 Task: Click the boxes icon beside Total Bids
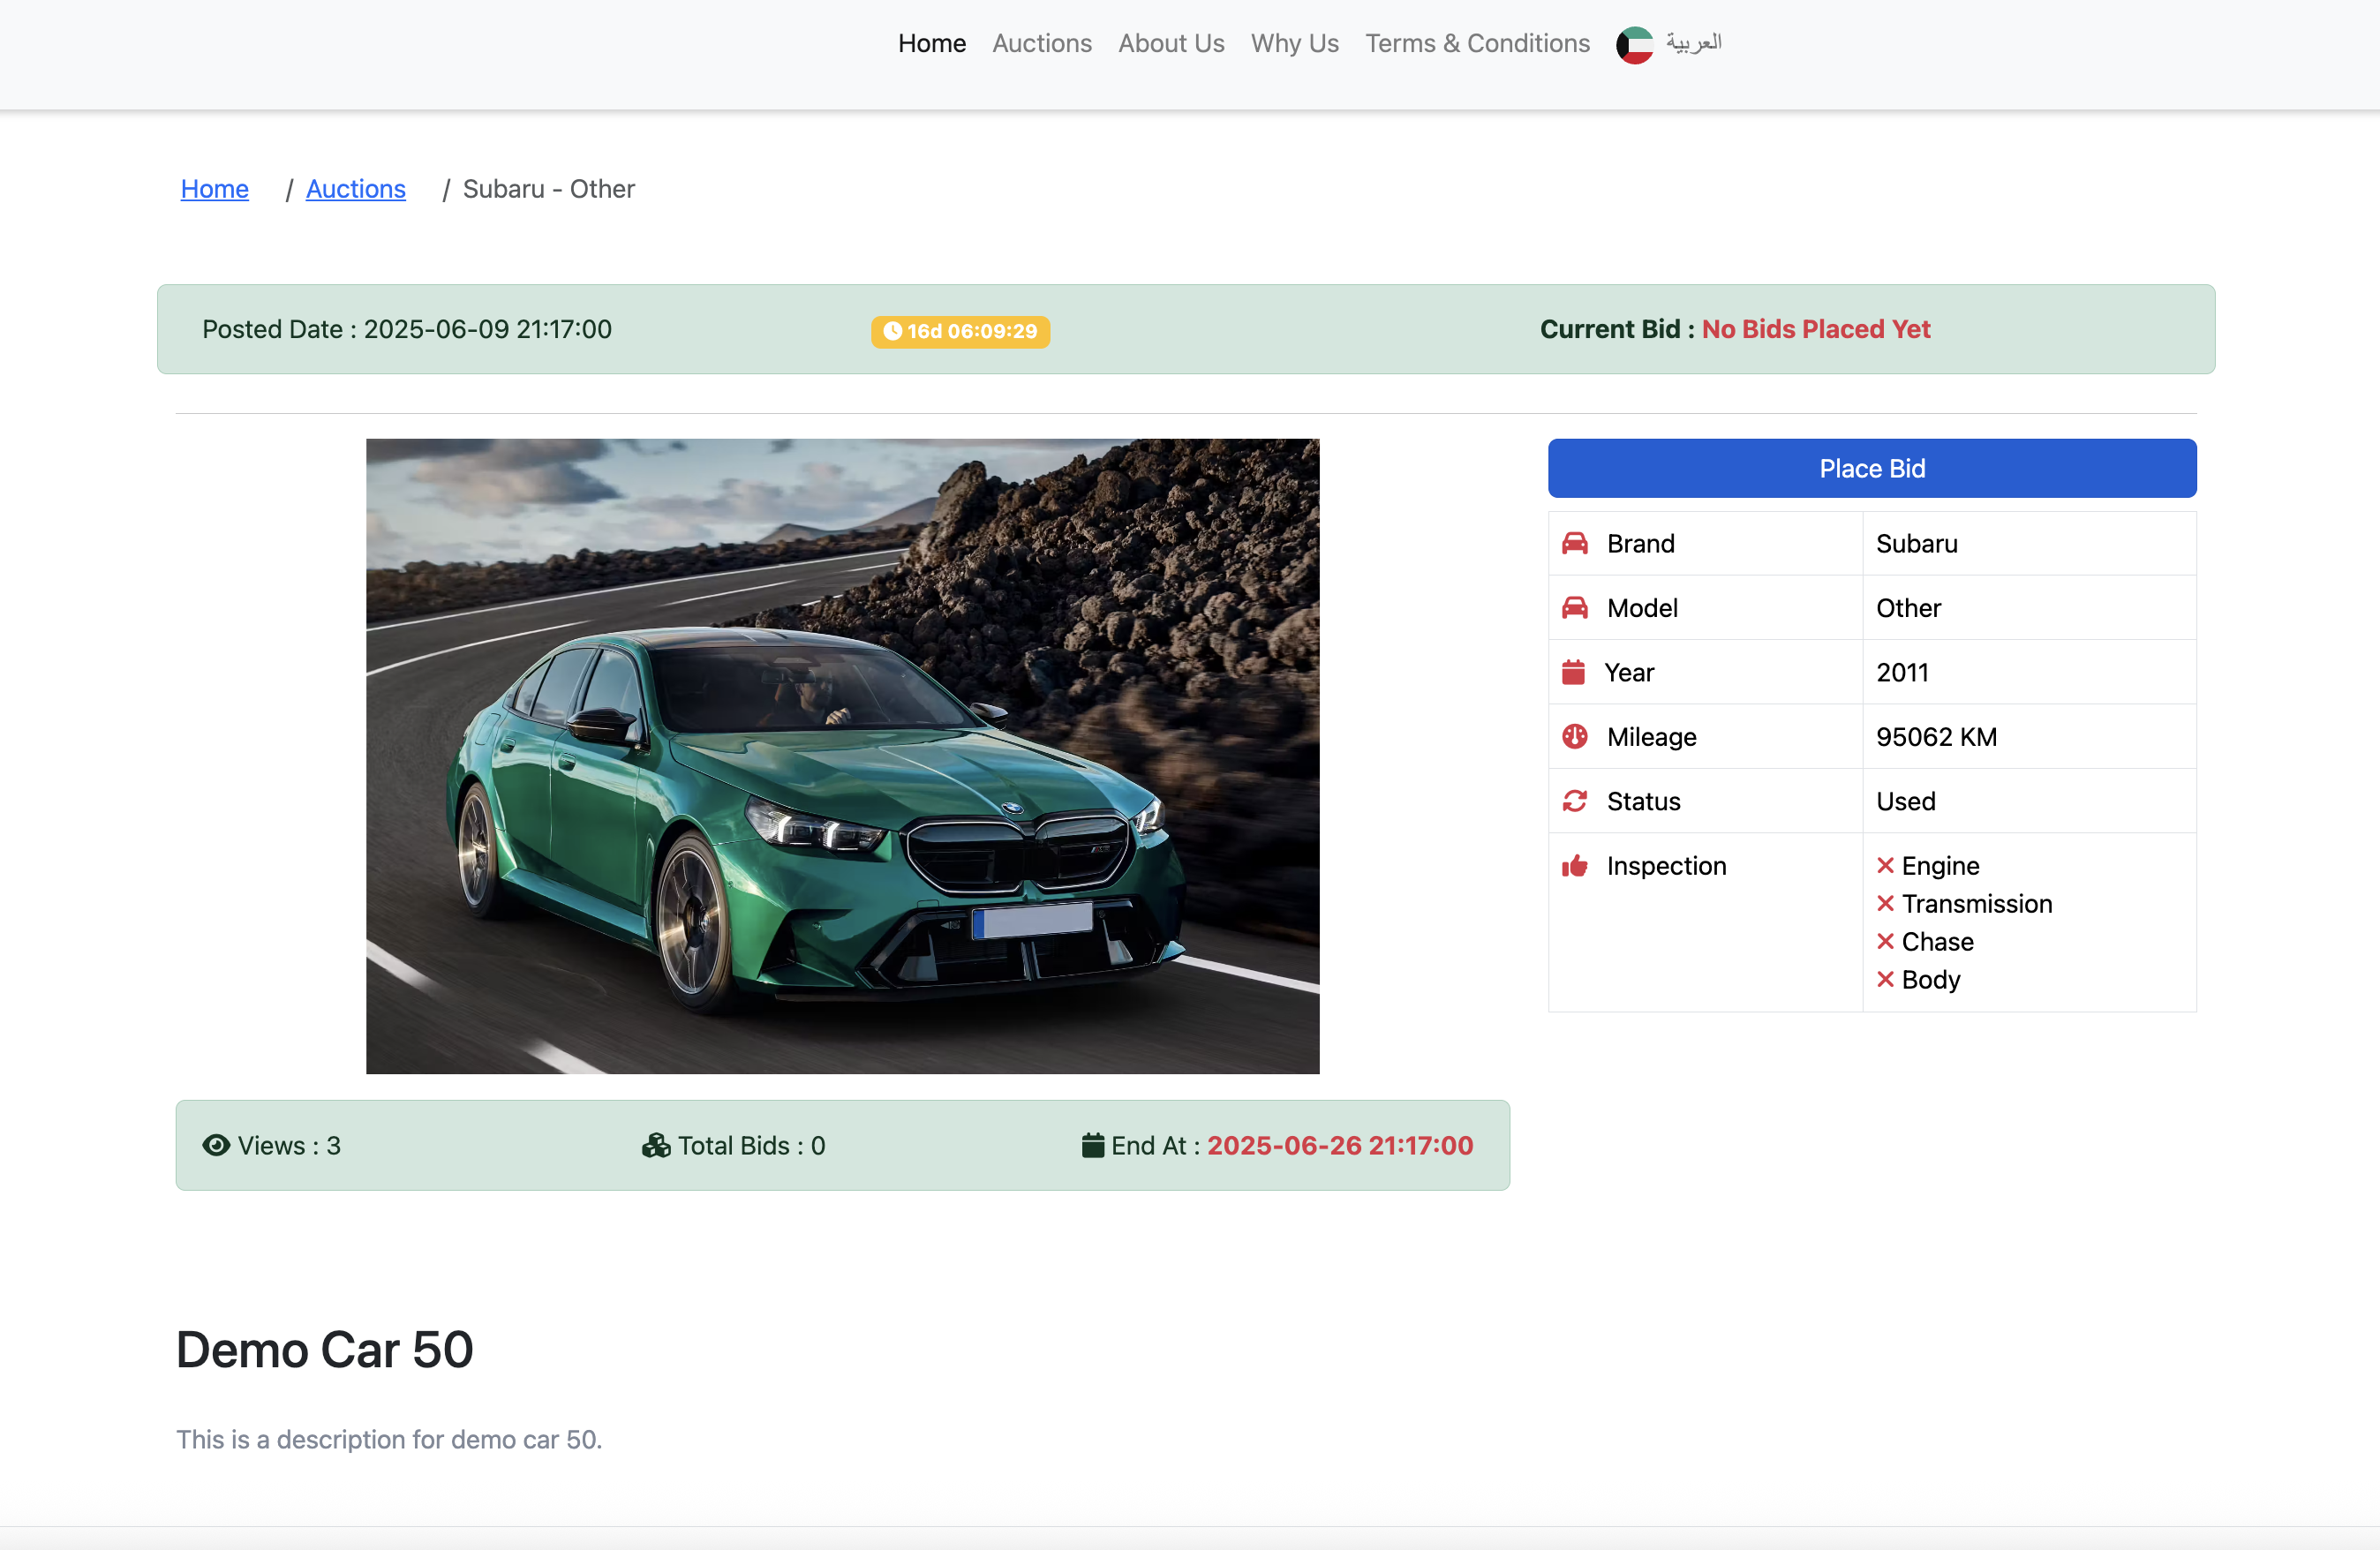point(656,1145)
